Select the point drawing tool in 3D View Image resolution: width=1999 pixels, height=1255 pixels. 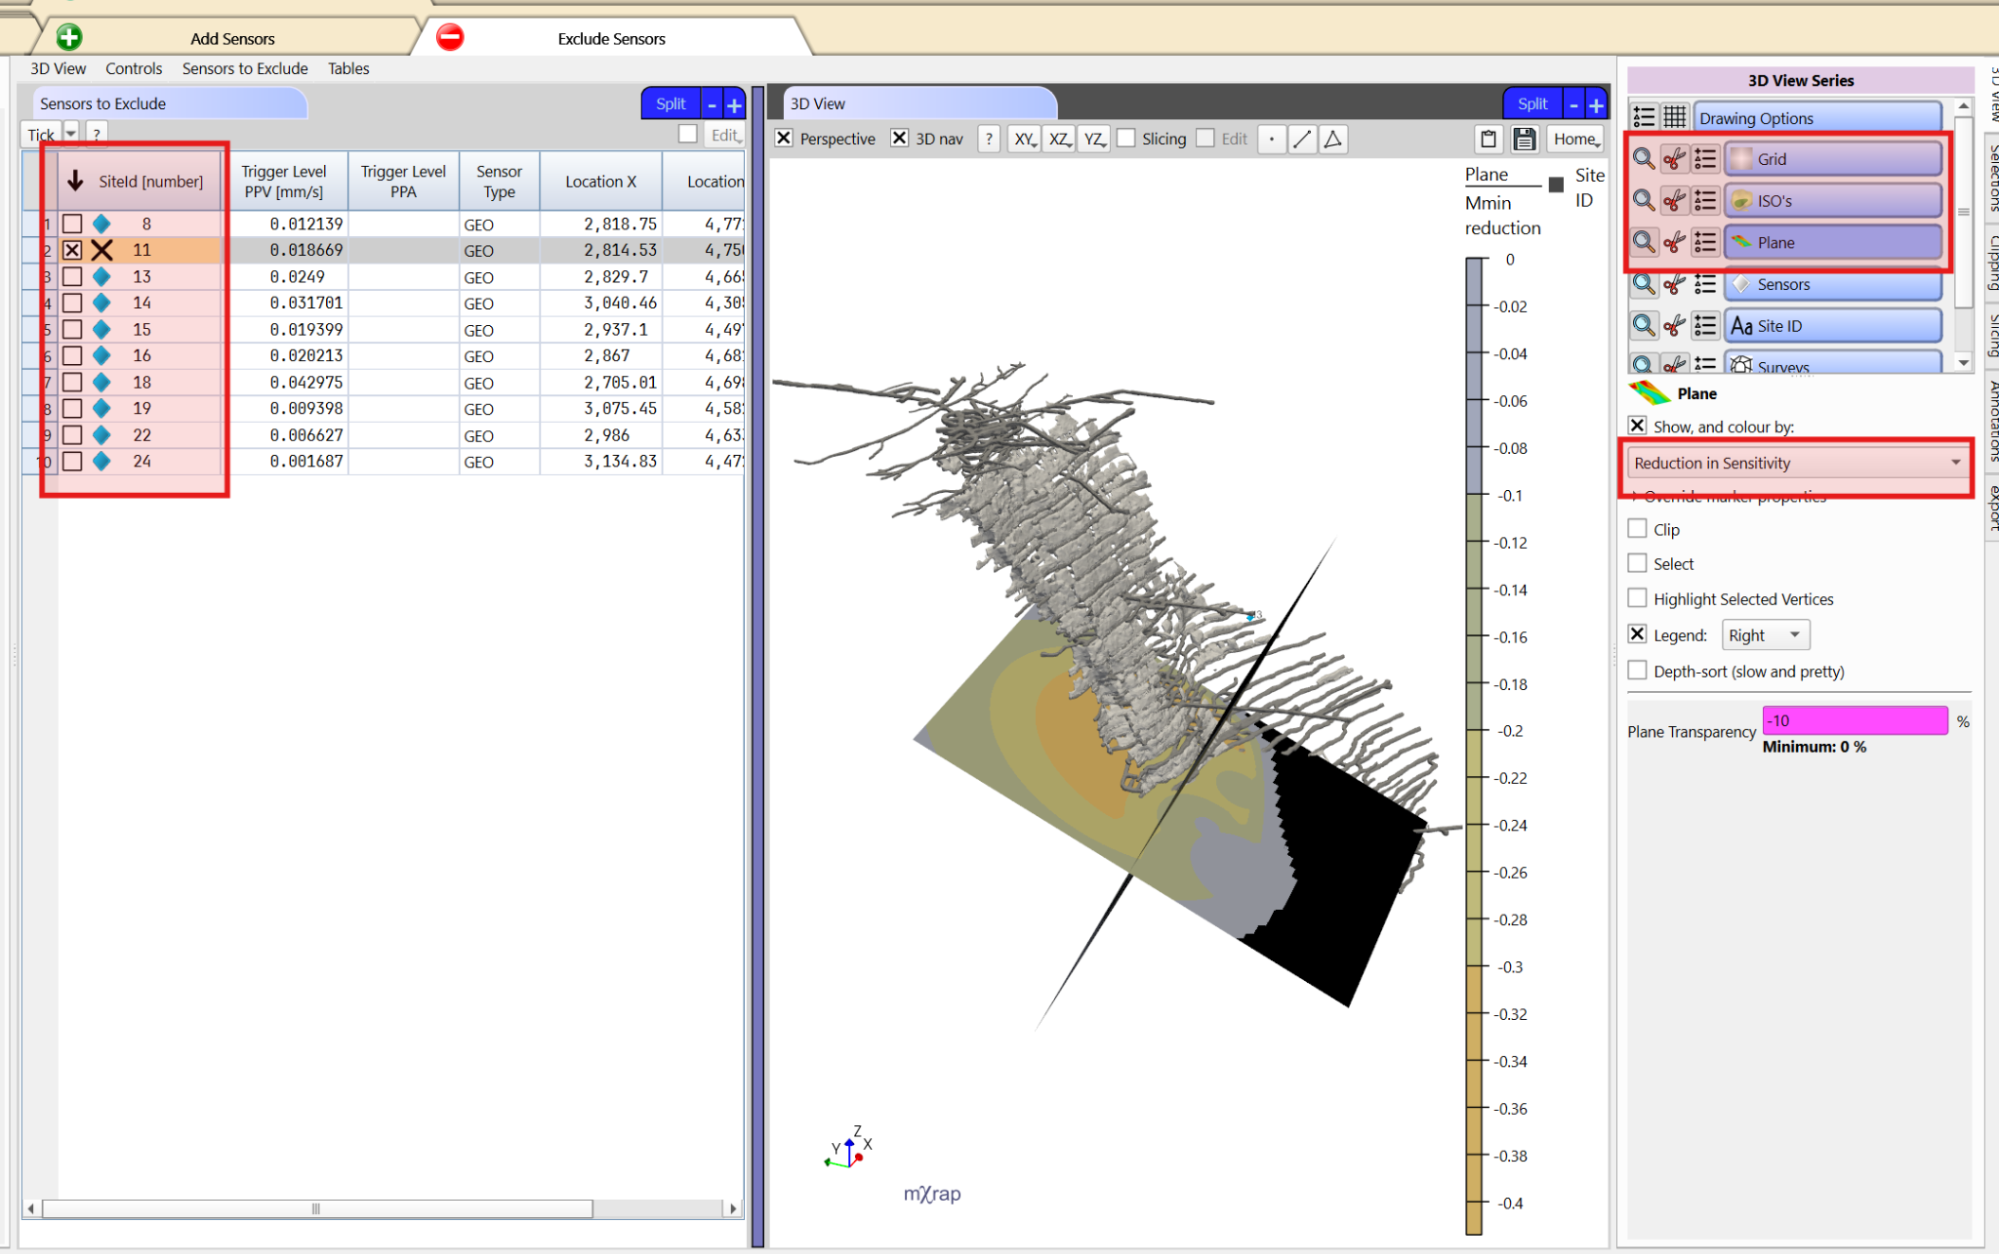[x=1271, y=139]
